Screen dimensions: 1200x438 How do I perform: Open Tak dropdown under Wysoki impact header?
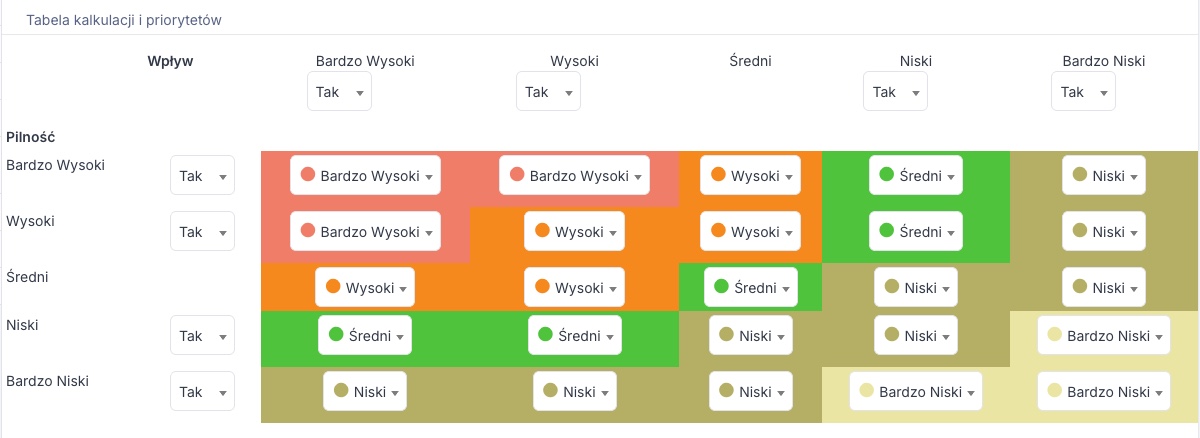pos(548,92)
